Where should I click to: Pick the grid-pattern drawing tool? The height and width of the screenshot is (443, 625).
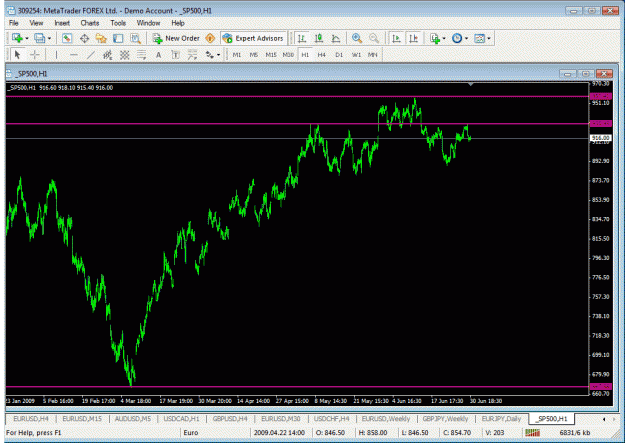click(124, 55)
